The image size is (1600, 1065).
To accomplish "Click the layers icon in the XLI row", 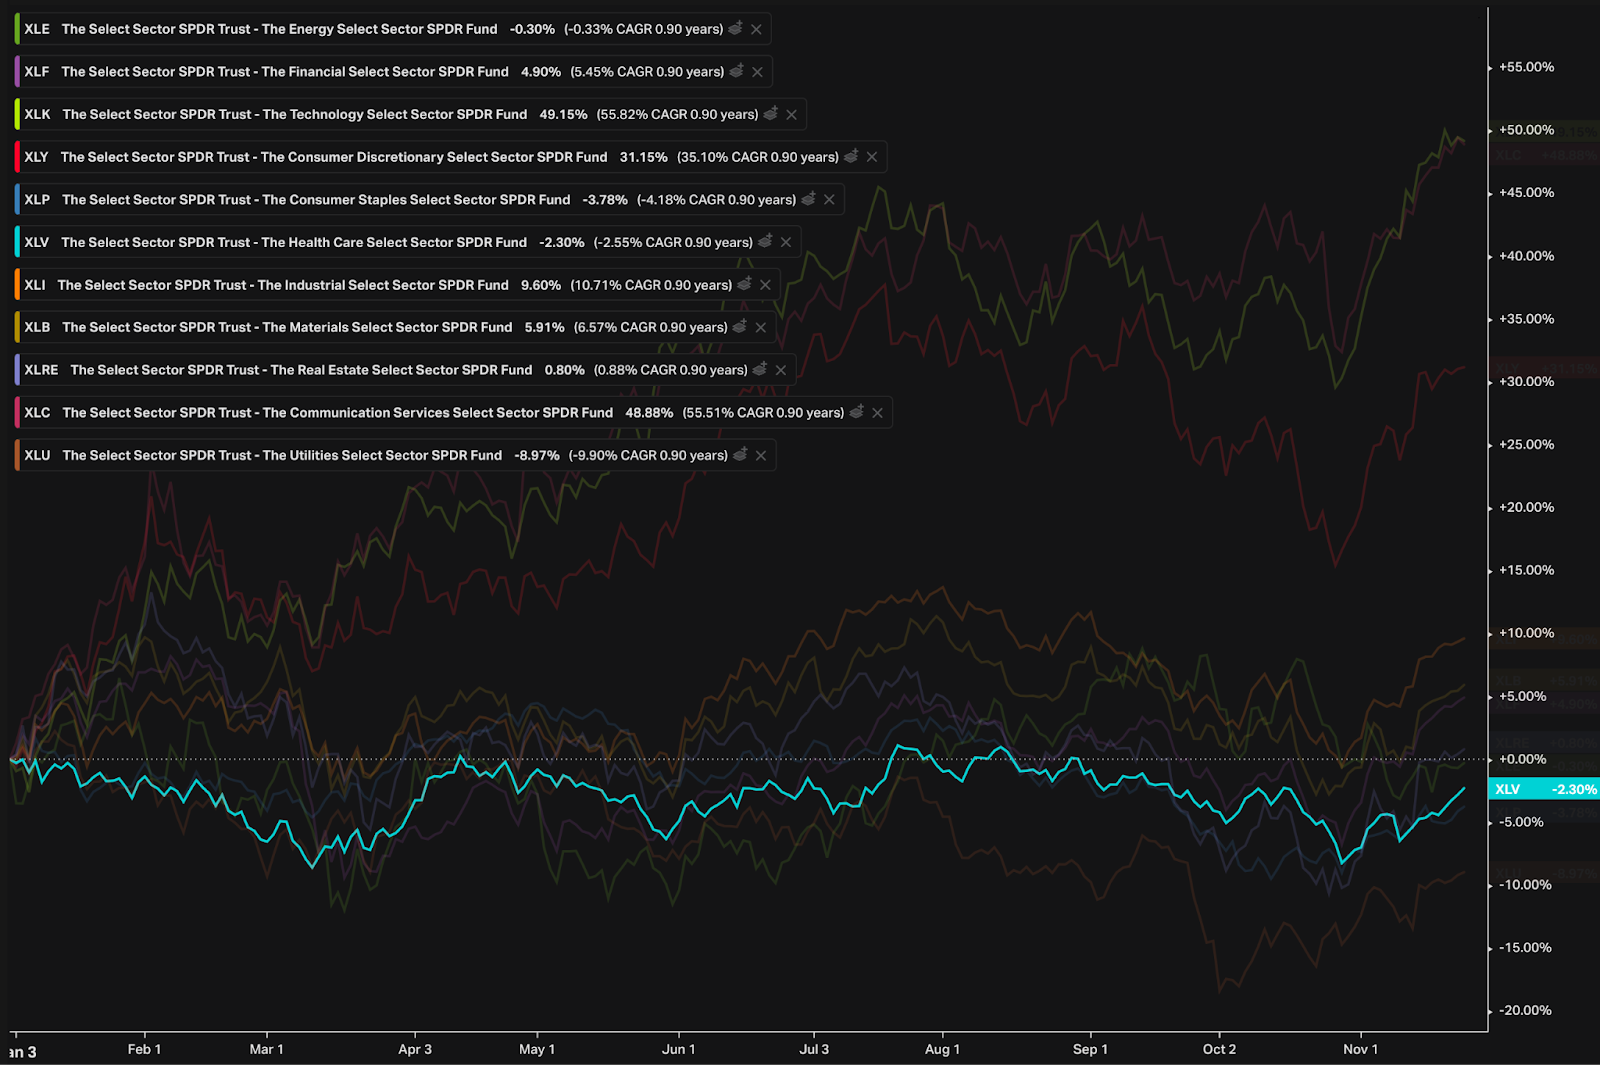I will (745, 285).
